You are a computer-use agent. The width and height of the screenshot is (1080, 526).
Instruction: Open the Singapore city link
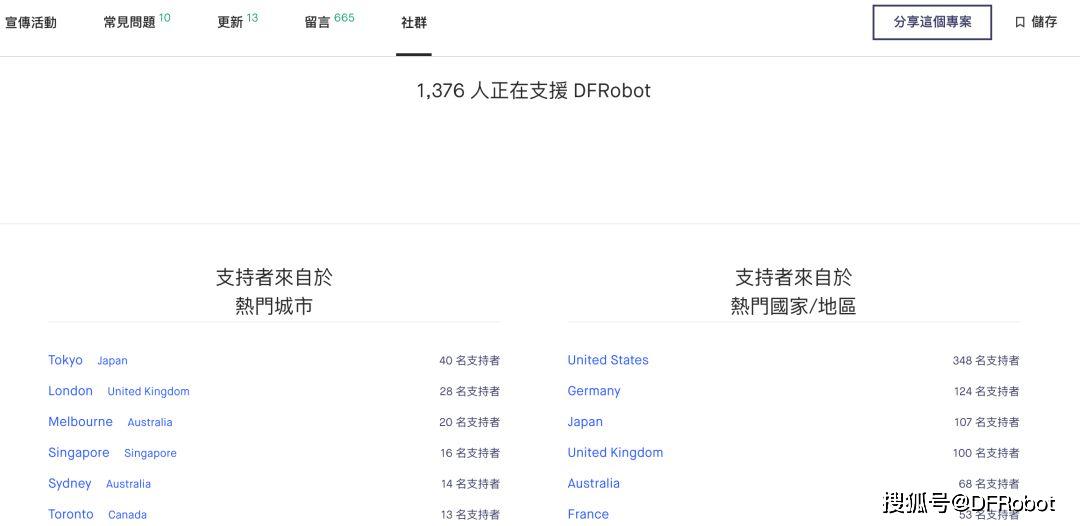point(79,453)
